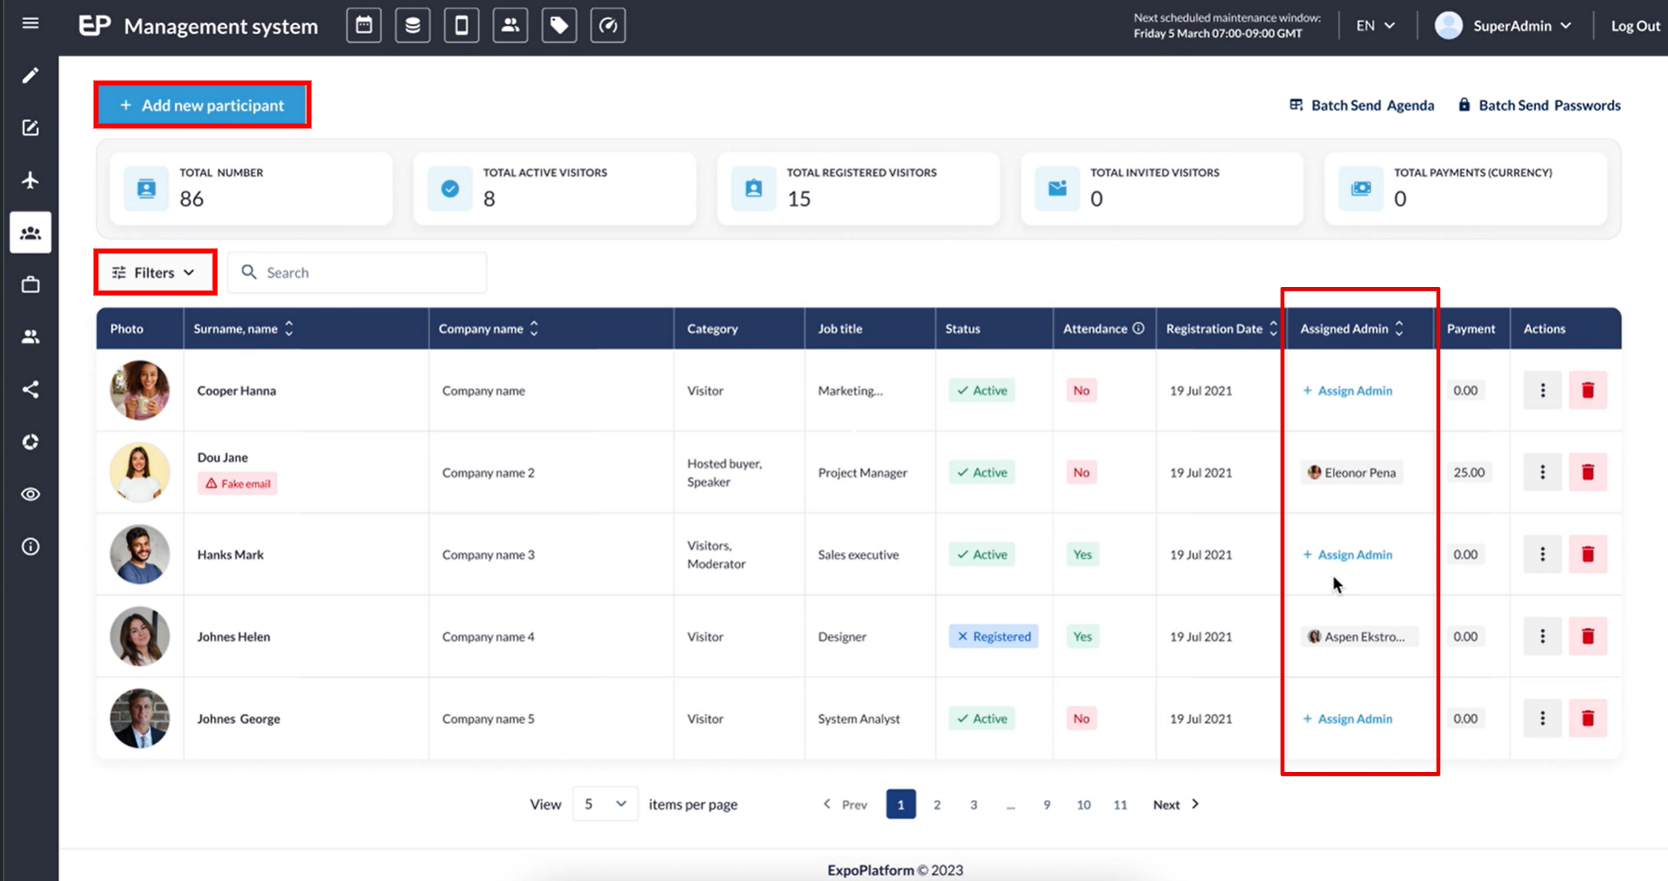
Task: Assign admin to Hanks Mark
Action: pos(1347,554)
